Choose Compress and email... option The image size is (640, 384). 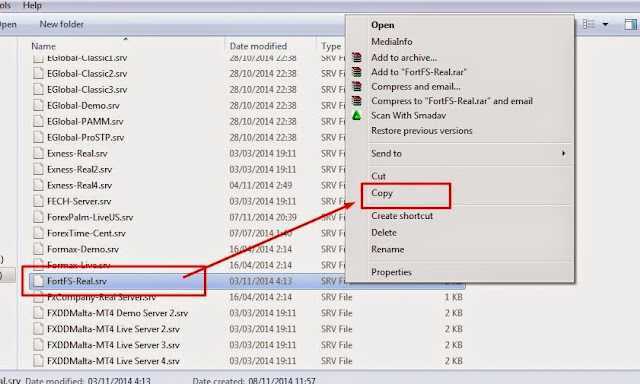[416, 87]
